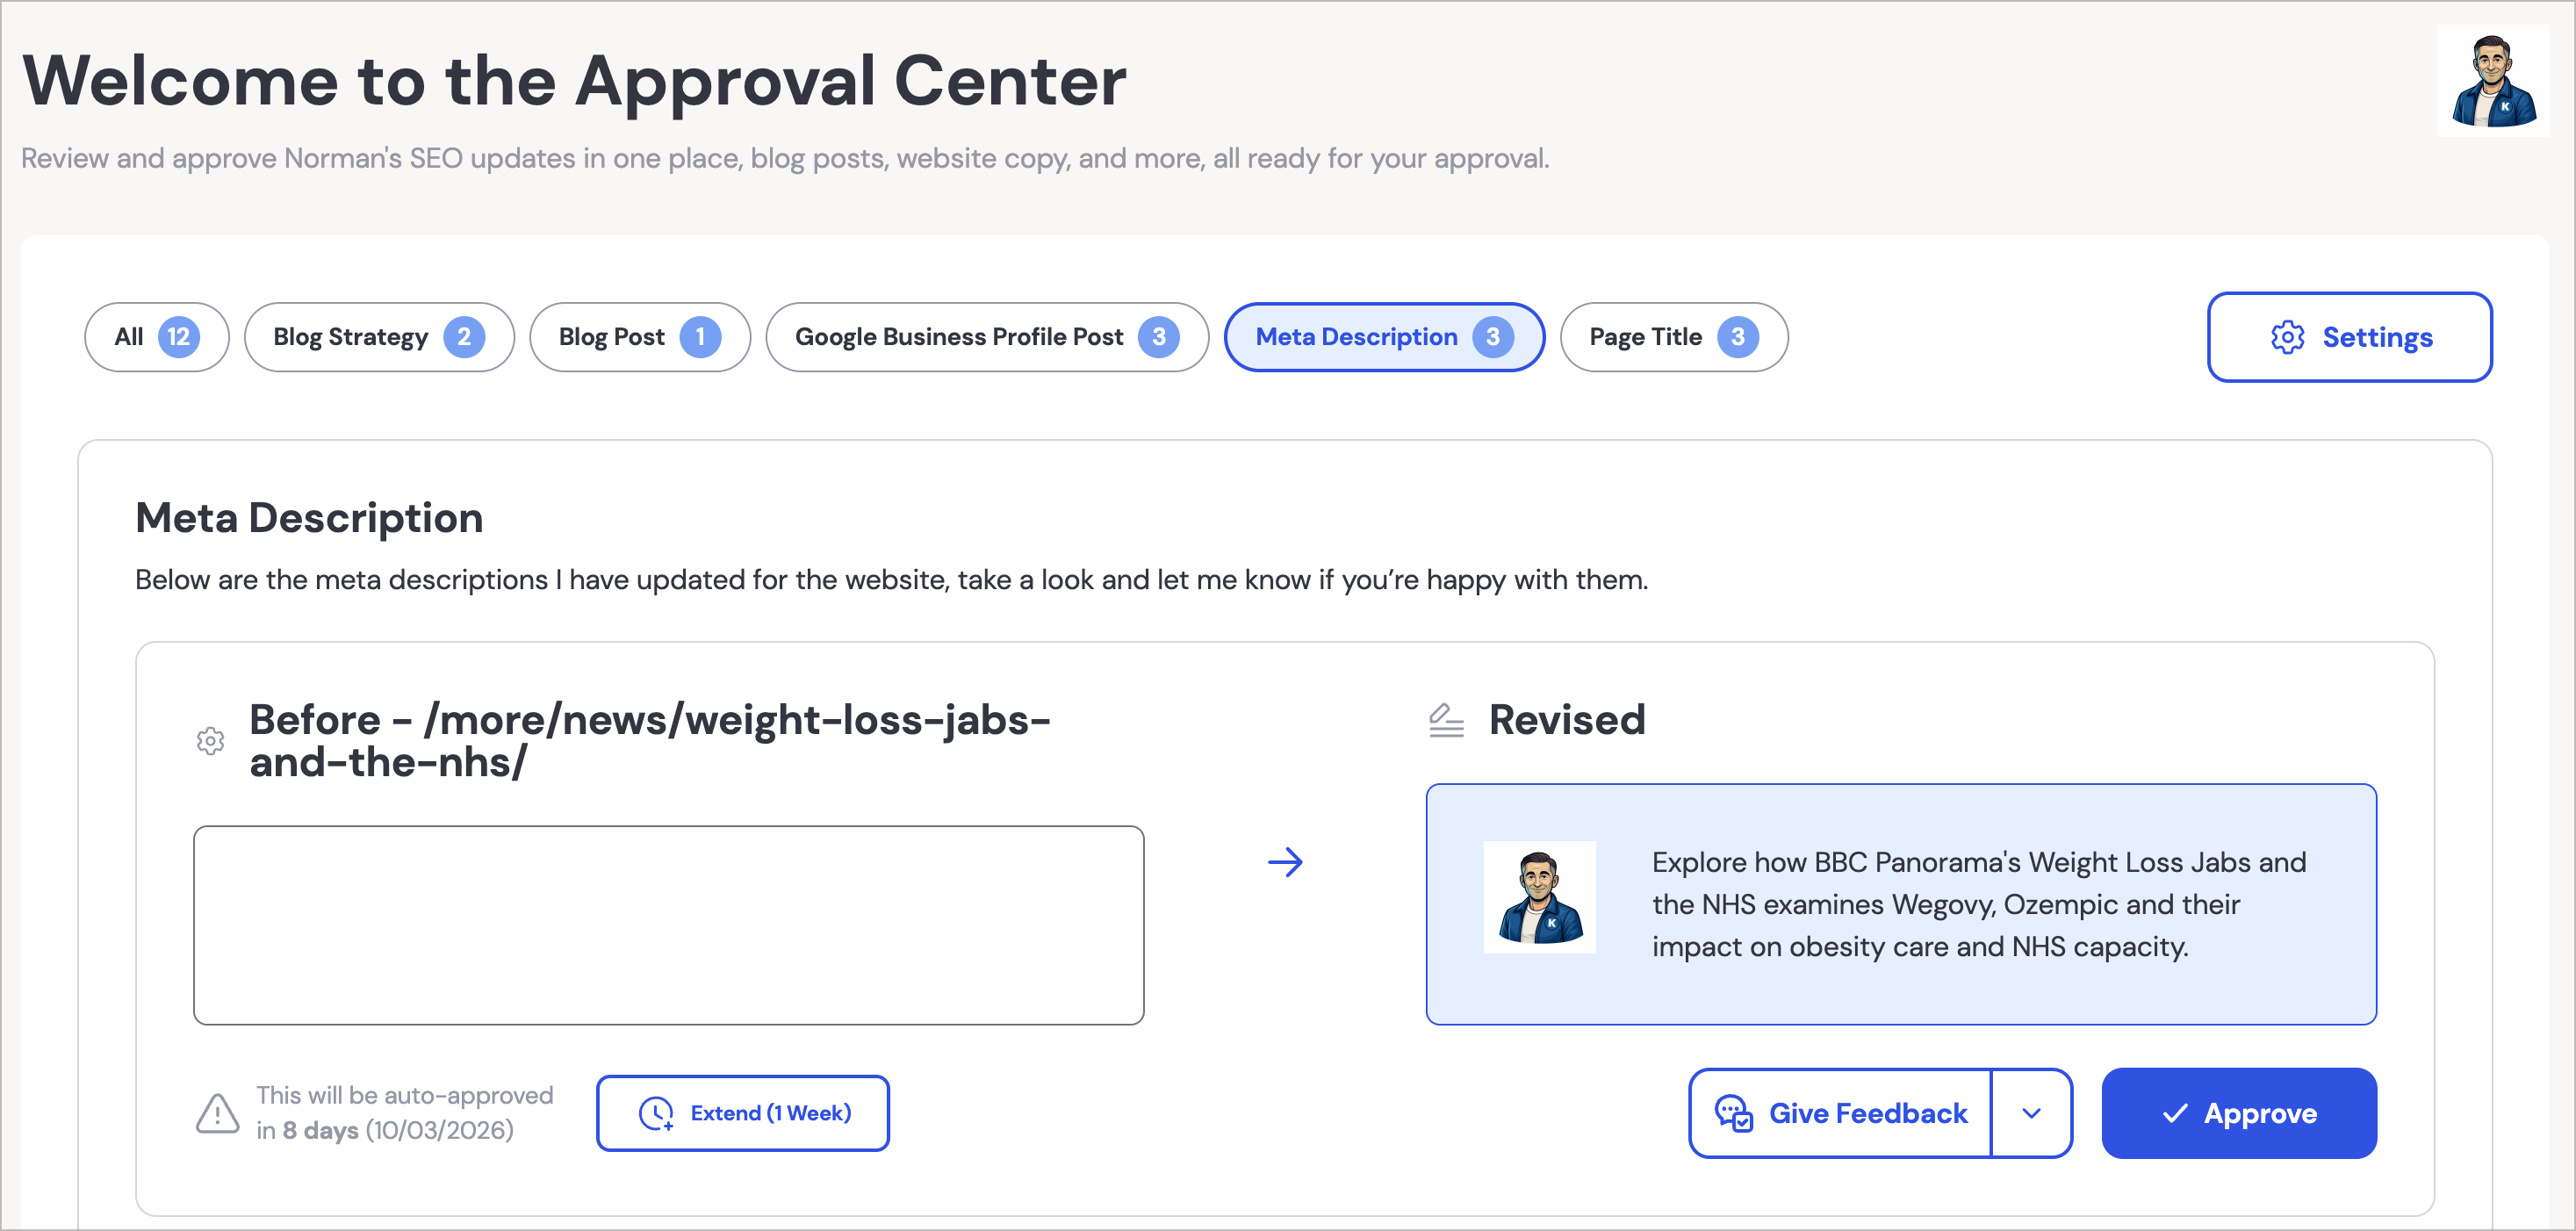Click the gear icon inside the Settings button
Viewport: 2576px width, 1231px height.
pos(2287,337)
